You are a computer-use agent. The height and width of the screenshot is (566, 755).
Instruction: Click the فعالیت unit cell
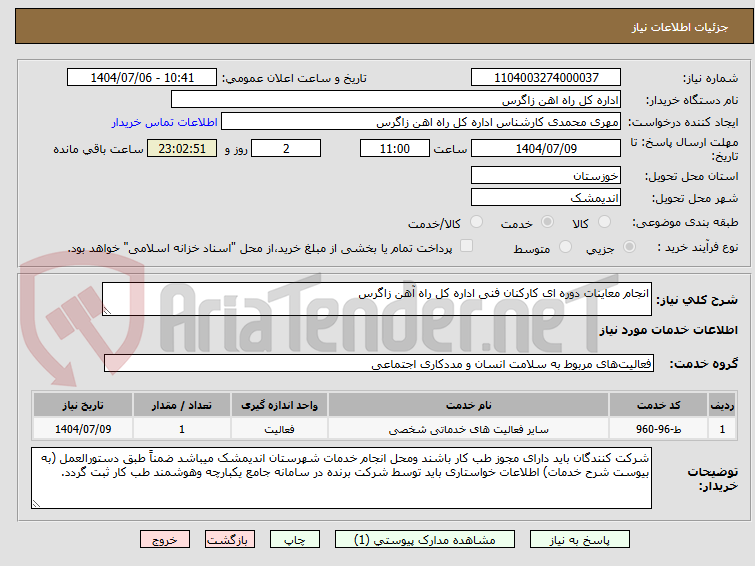(279, 429)
